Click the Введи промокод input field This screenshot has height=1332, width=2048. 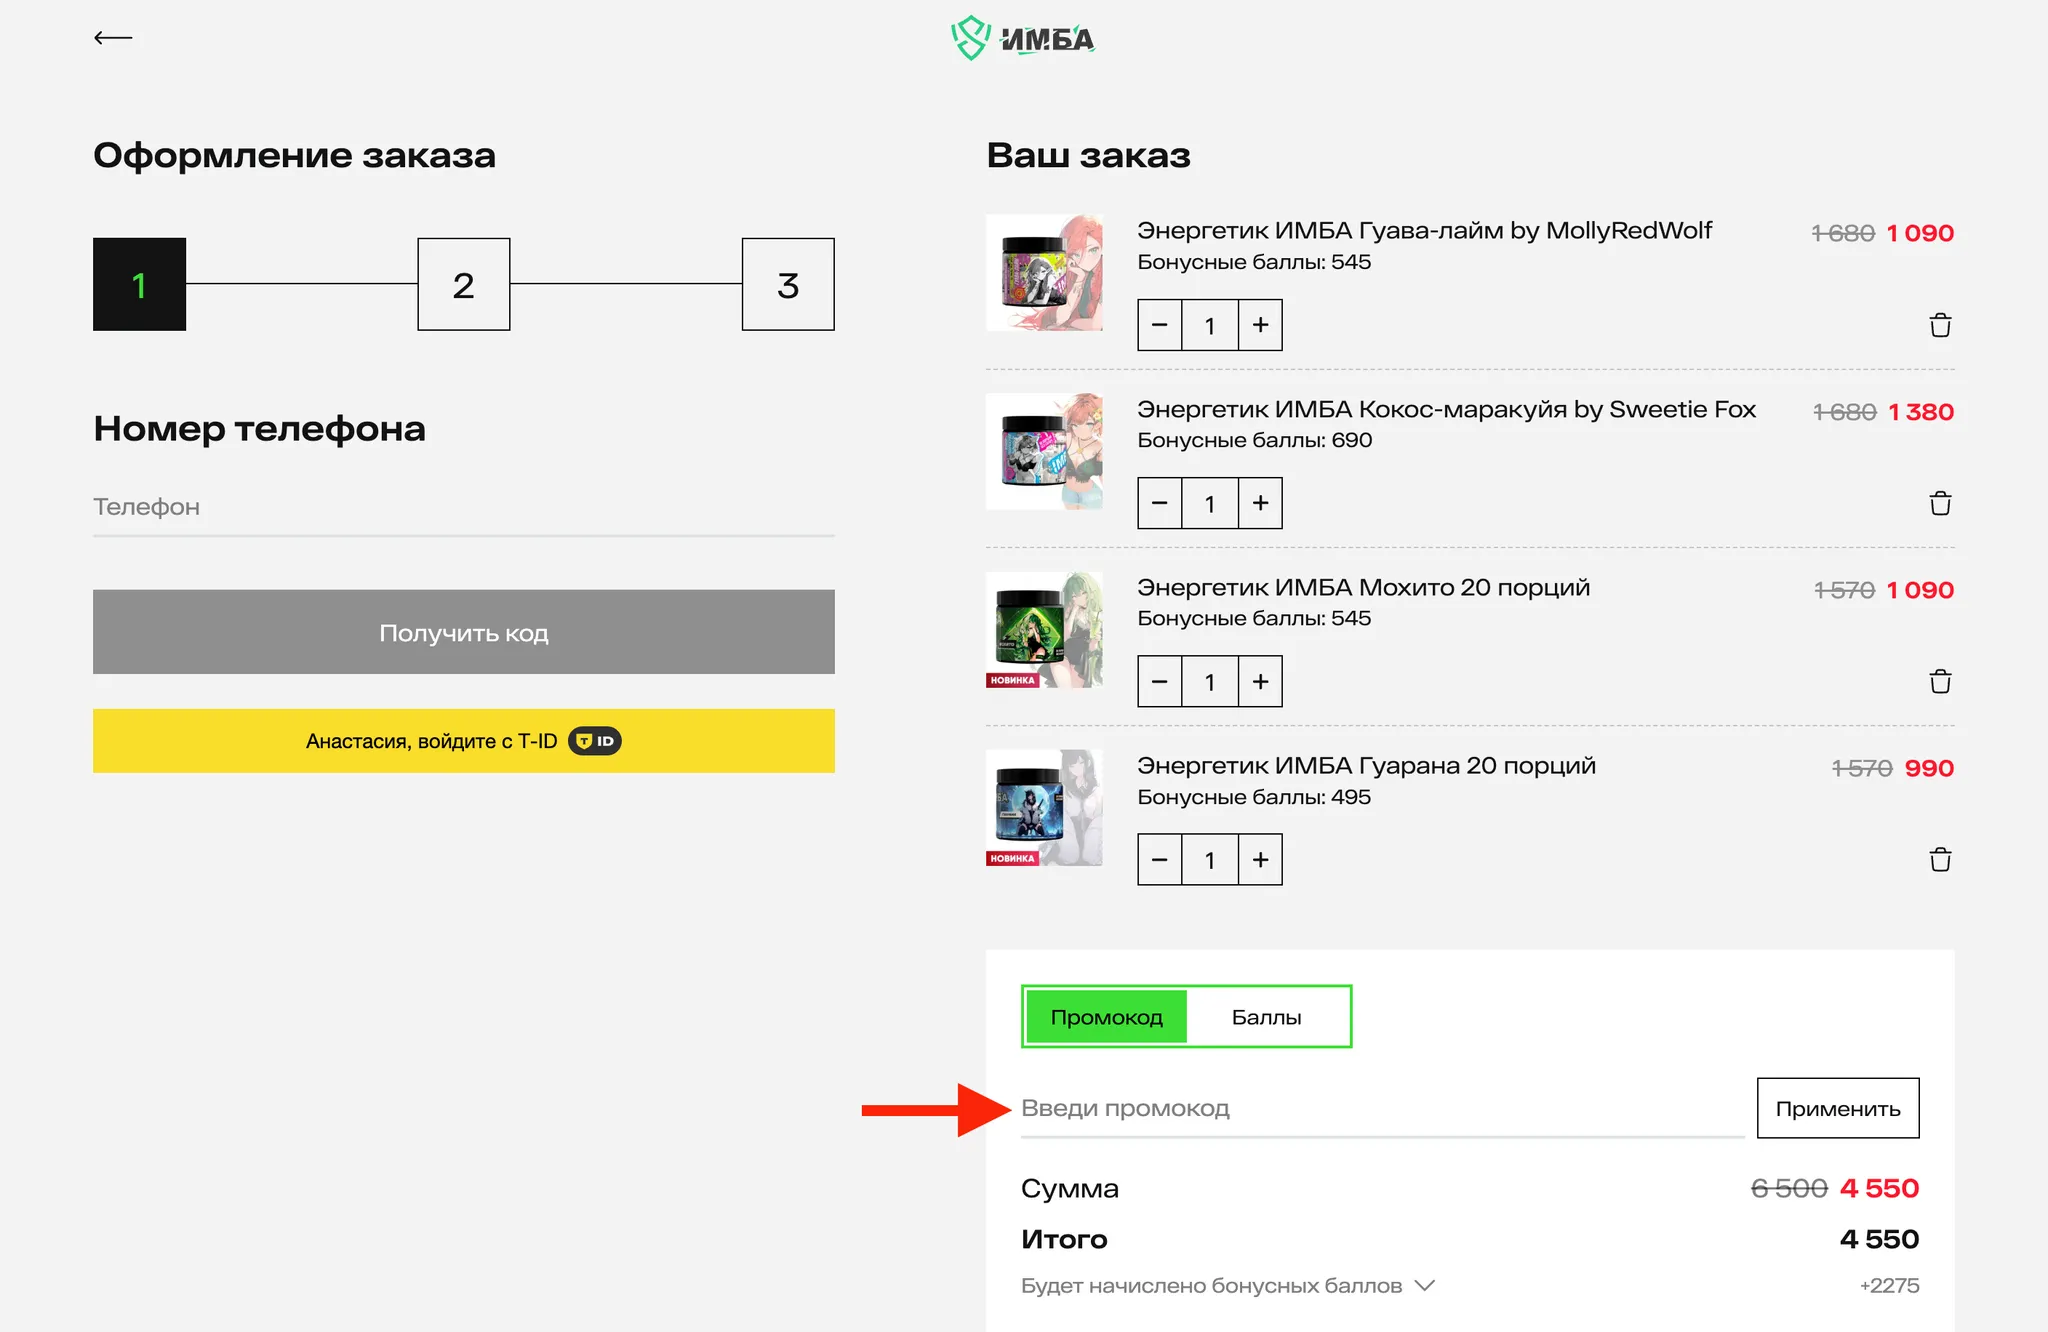pos(1382,1108)
